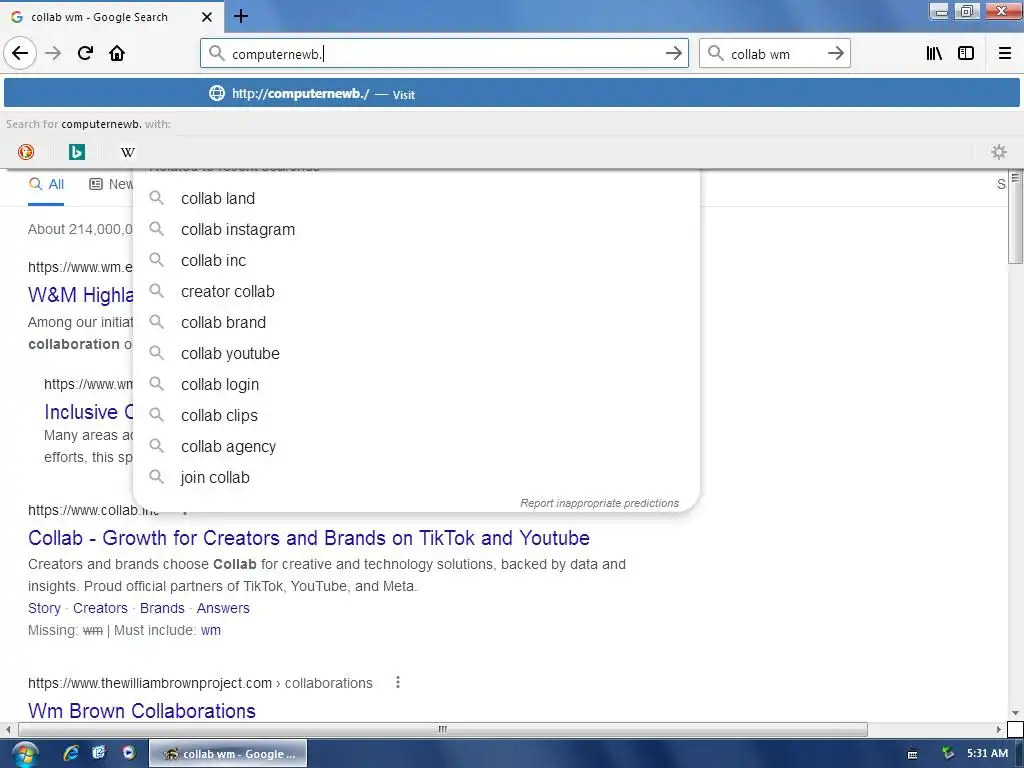1024x768 pixels.
Task: Click in the address bar text field
Action: [444, 54]
